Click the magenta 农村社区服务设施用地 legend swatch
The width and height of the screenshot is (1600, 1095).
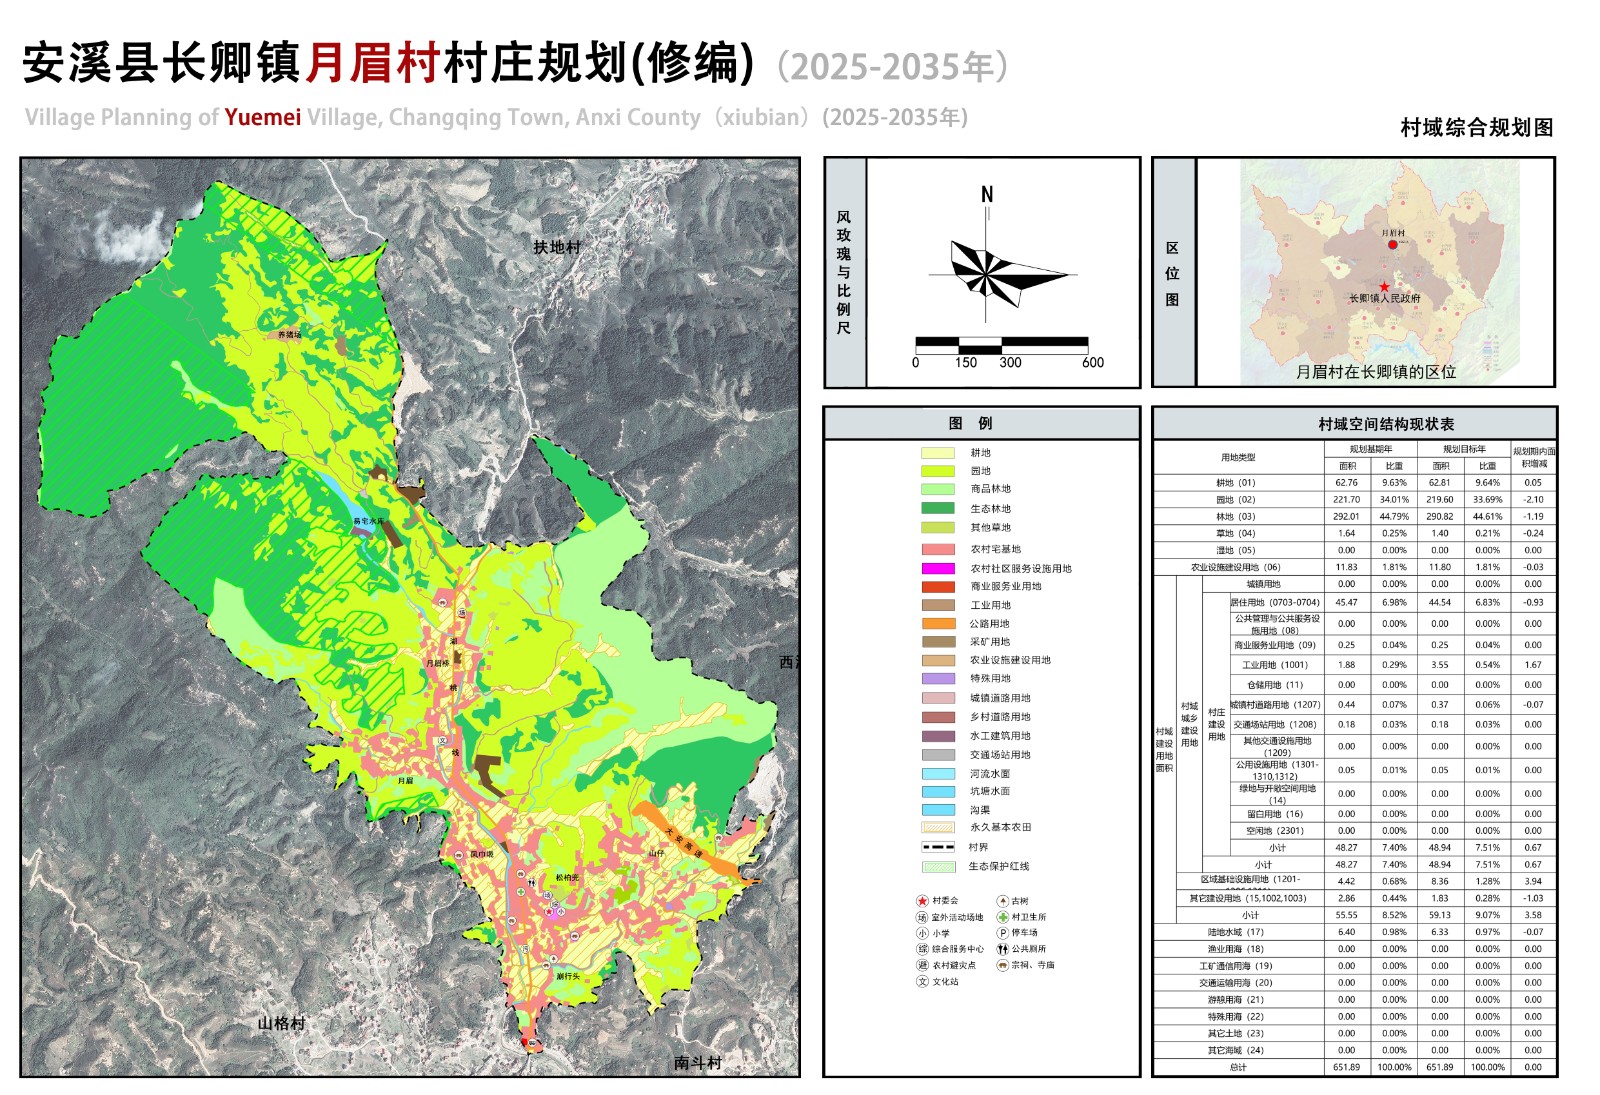[x=938, y=568]
